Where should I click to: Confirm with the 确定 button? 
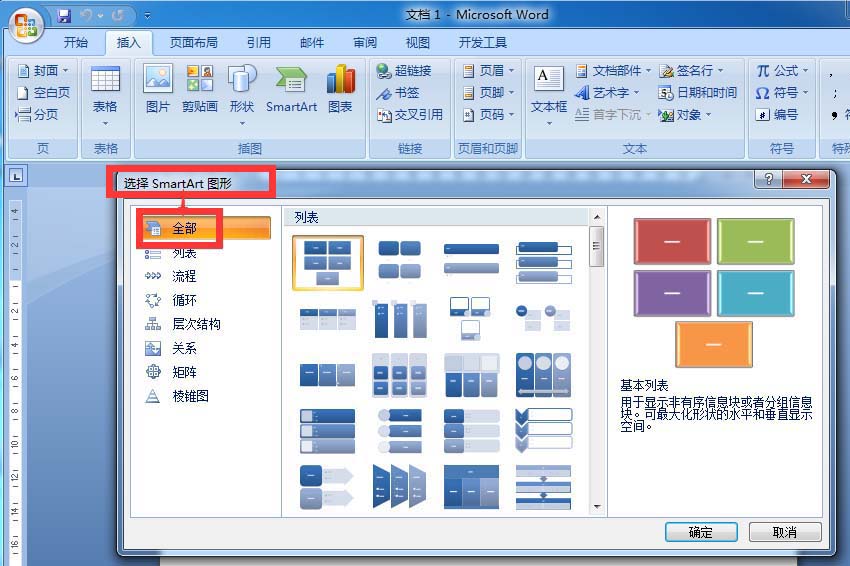(701, 532)
